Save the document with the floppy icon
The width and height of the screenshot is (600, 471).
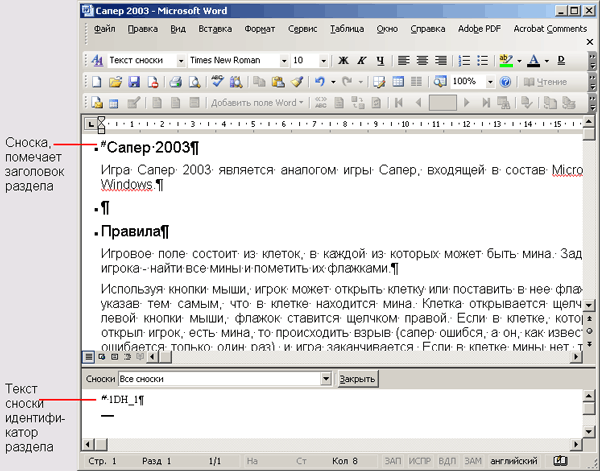(x=134, y=82)
